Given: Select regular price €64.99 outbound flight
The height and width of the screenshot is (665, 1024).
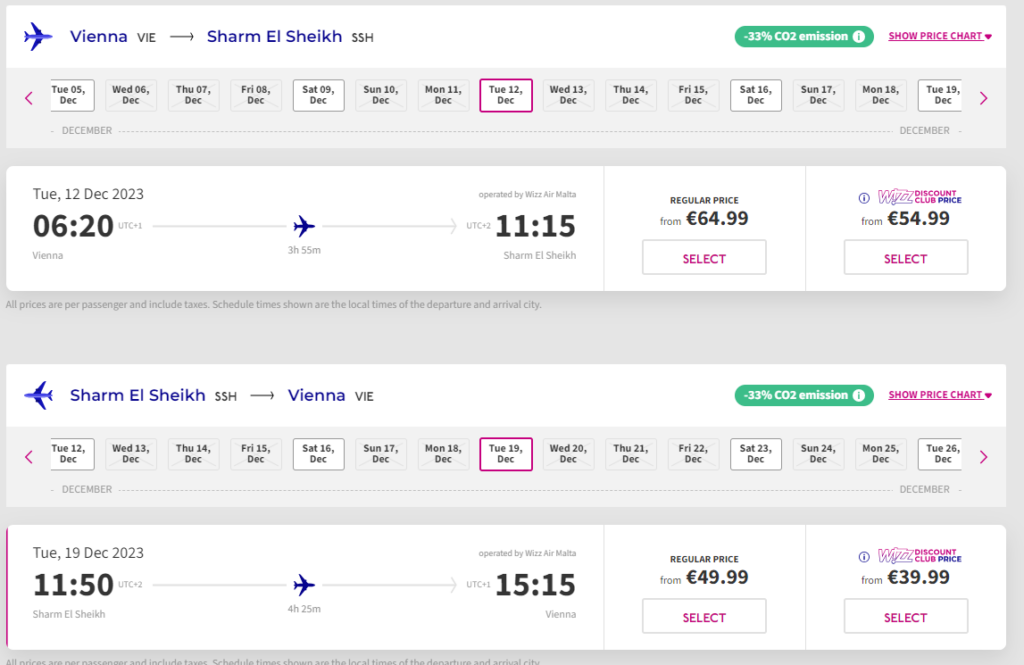Looking at the screenshot, I should (704, 258).
